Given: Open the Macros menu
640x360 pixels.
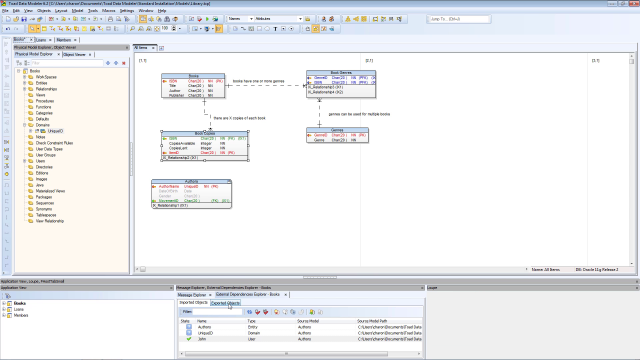Looking at the screenshot, I should point(109,11).
